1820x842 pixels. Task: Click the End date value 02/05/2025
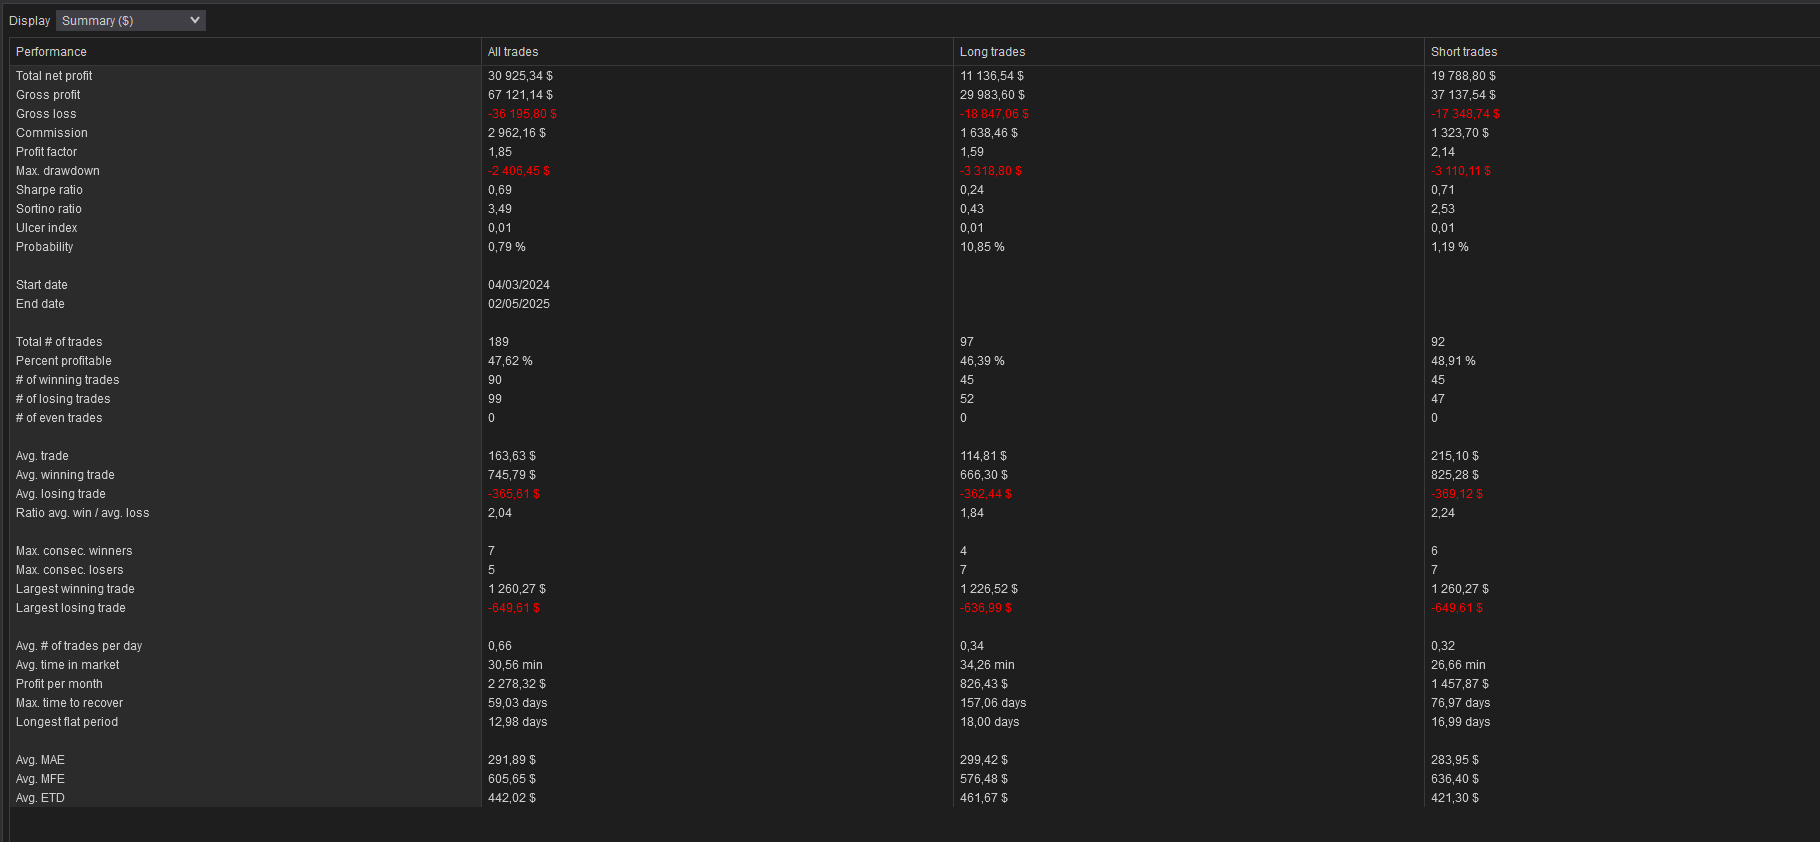tap(519, 304)
